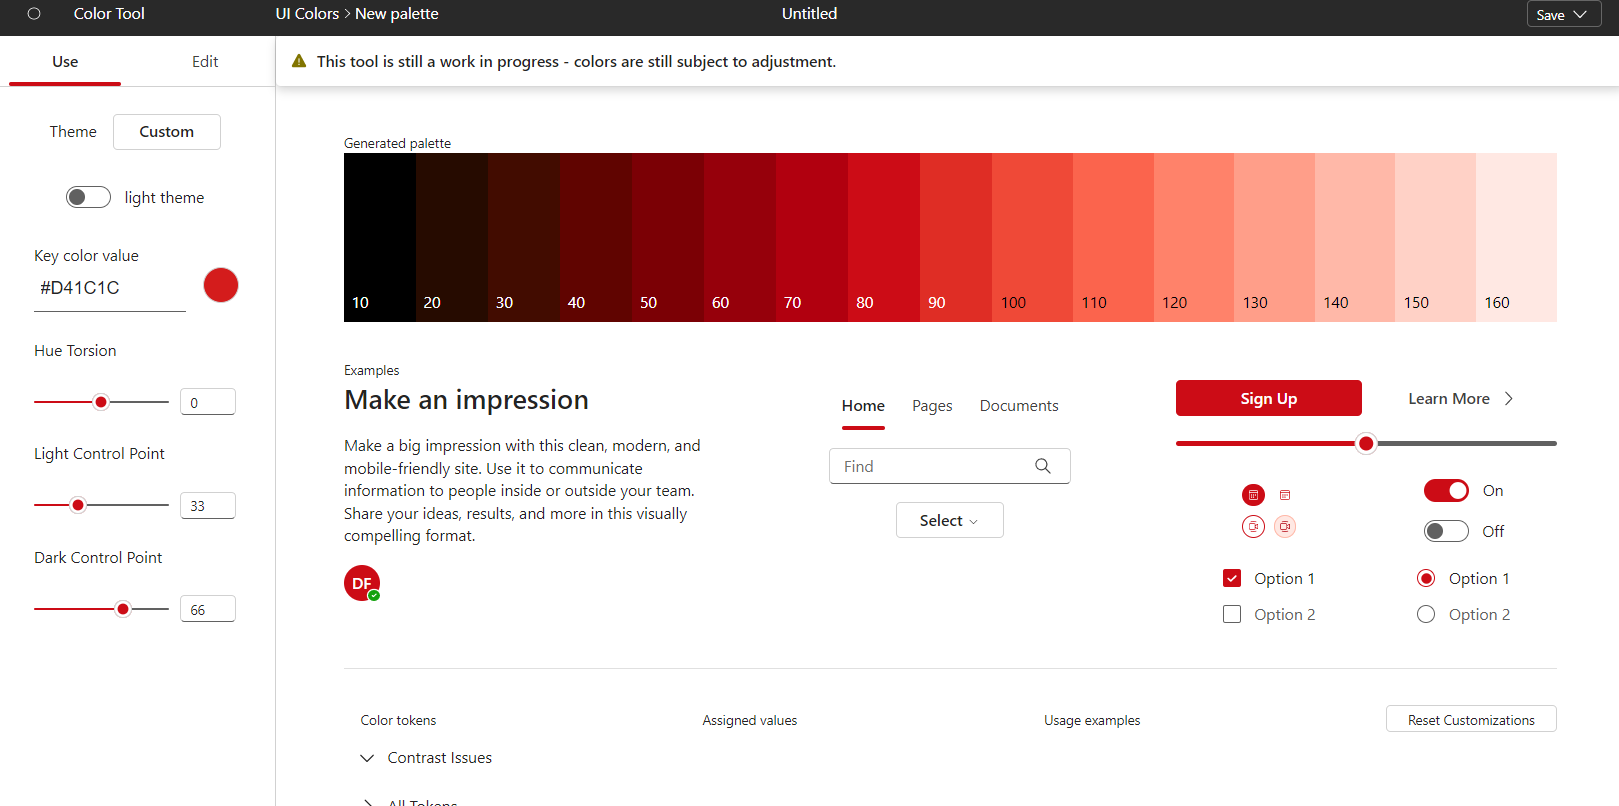Select the Documents pivot tab
The image size is (1619, 806).
(x=1019, y=406)
